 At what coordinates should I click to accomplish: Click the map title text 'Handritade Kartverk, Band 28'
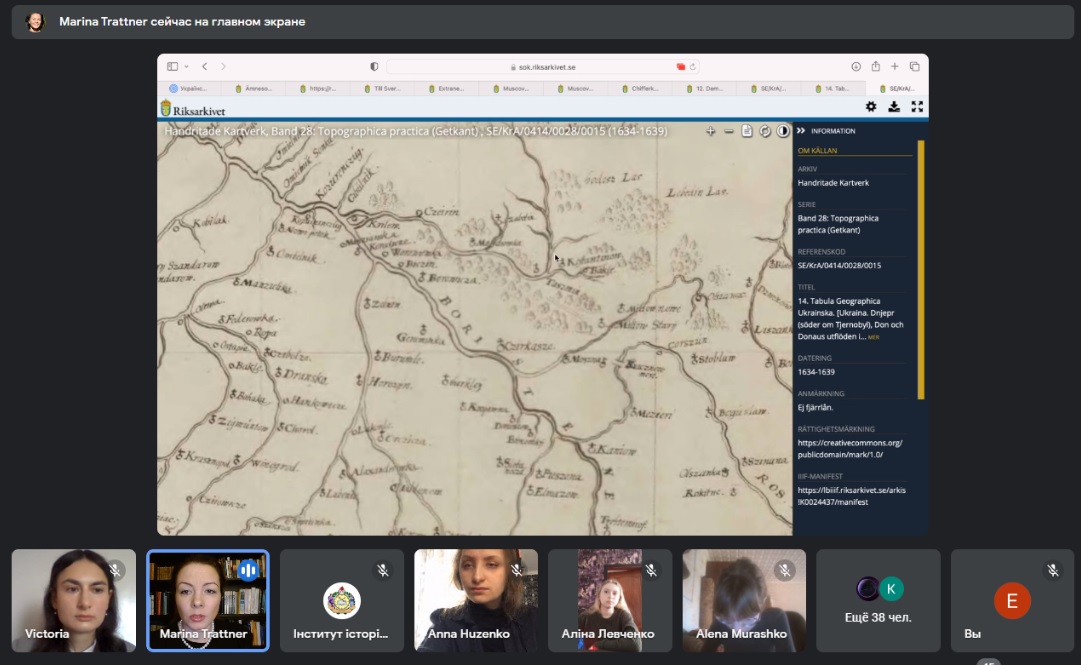click(239, 131)
